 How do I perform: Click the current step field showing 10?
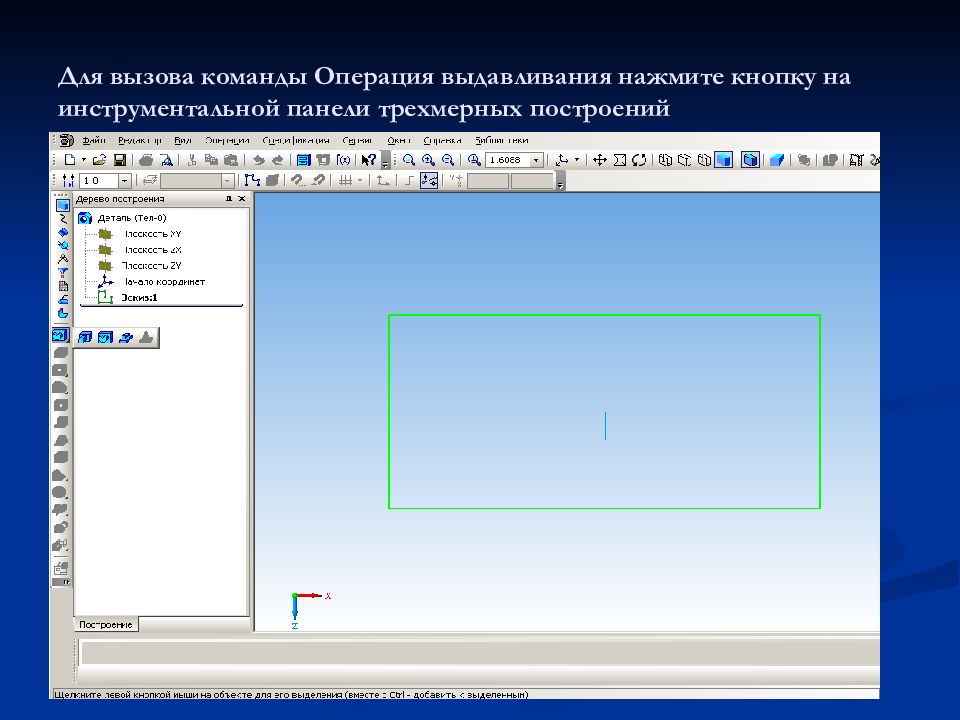pyautogui.click(x=99, y=181)
